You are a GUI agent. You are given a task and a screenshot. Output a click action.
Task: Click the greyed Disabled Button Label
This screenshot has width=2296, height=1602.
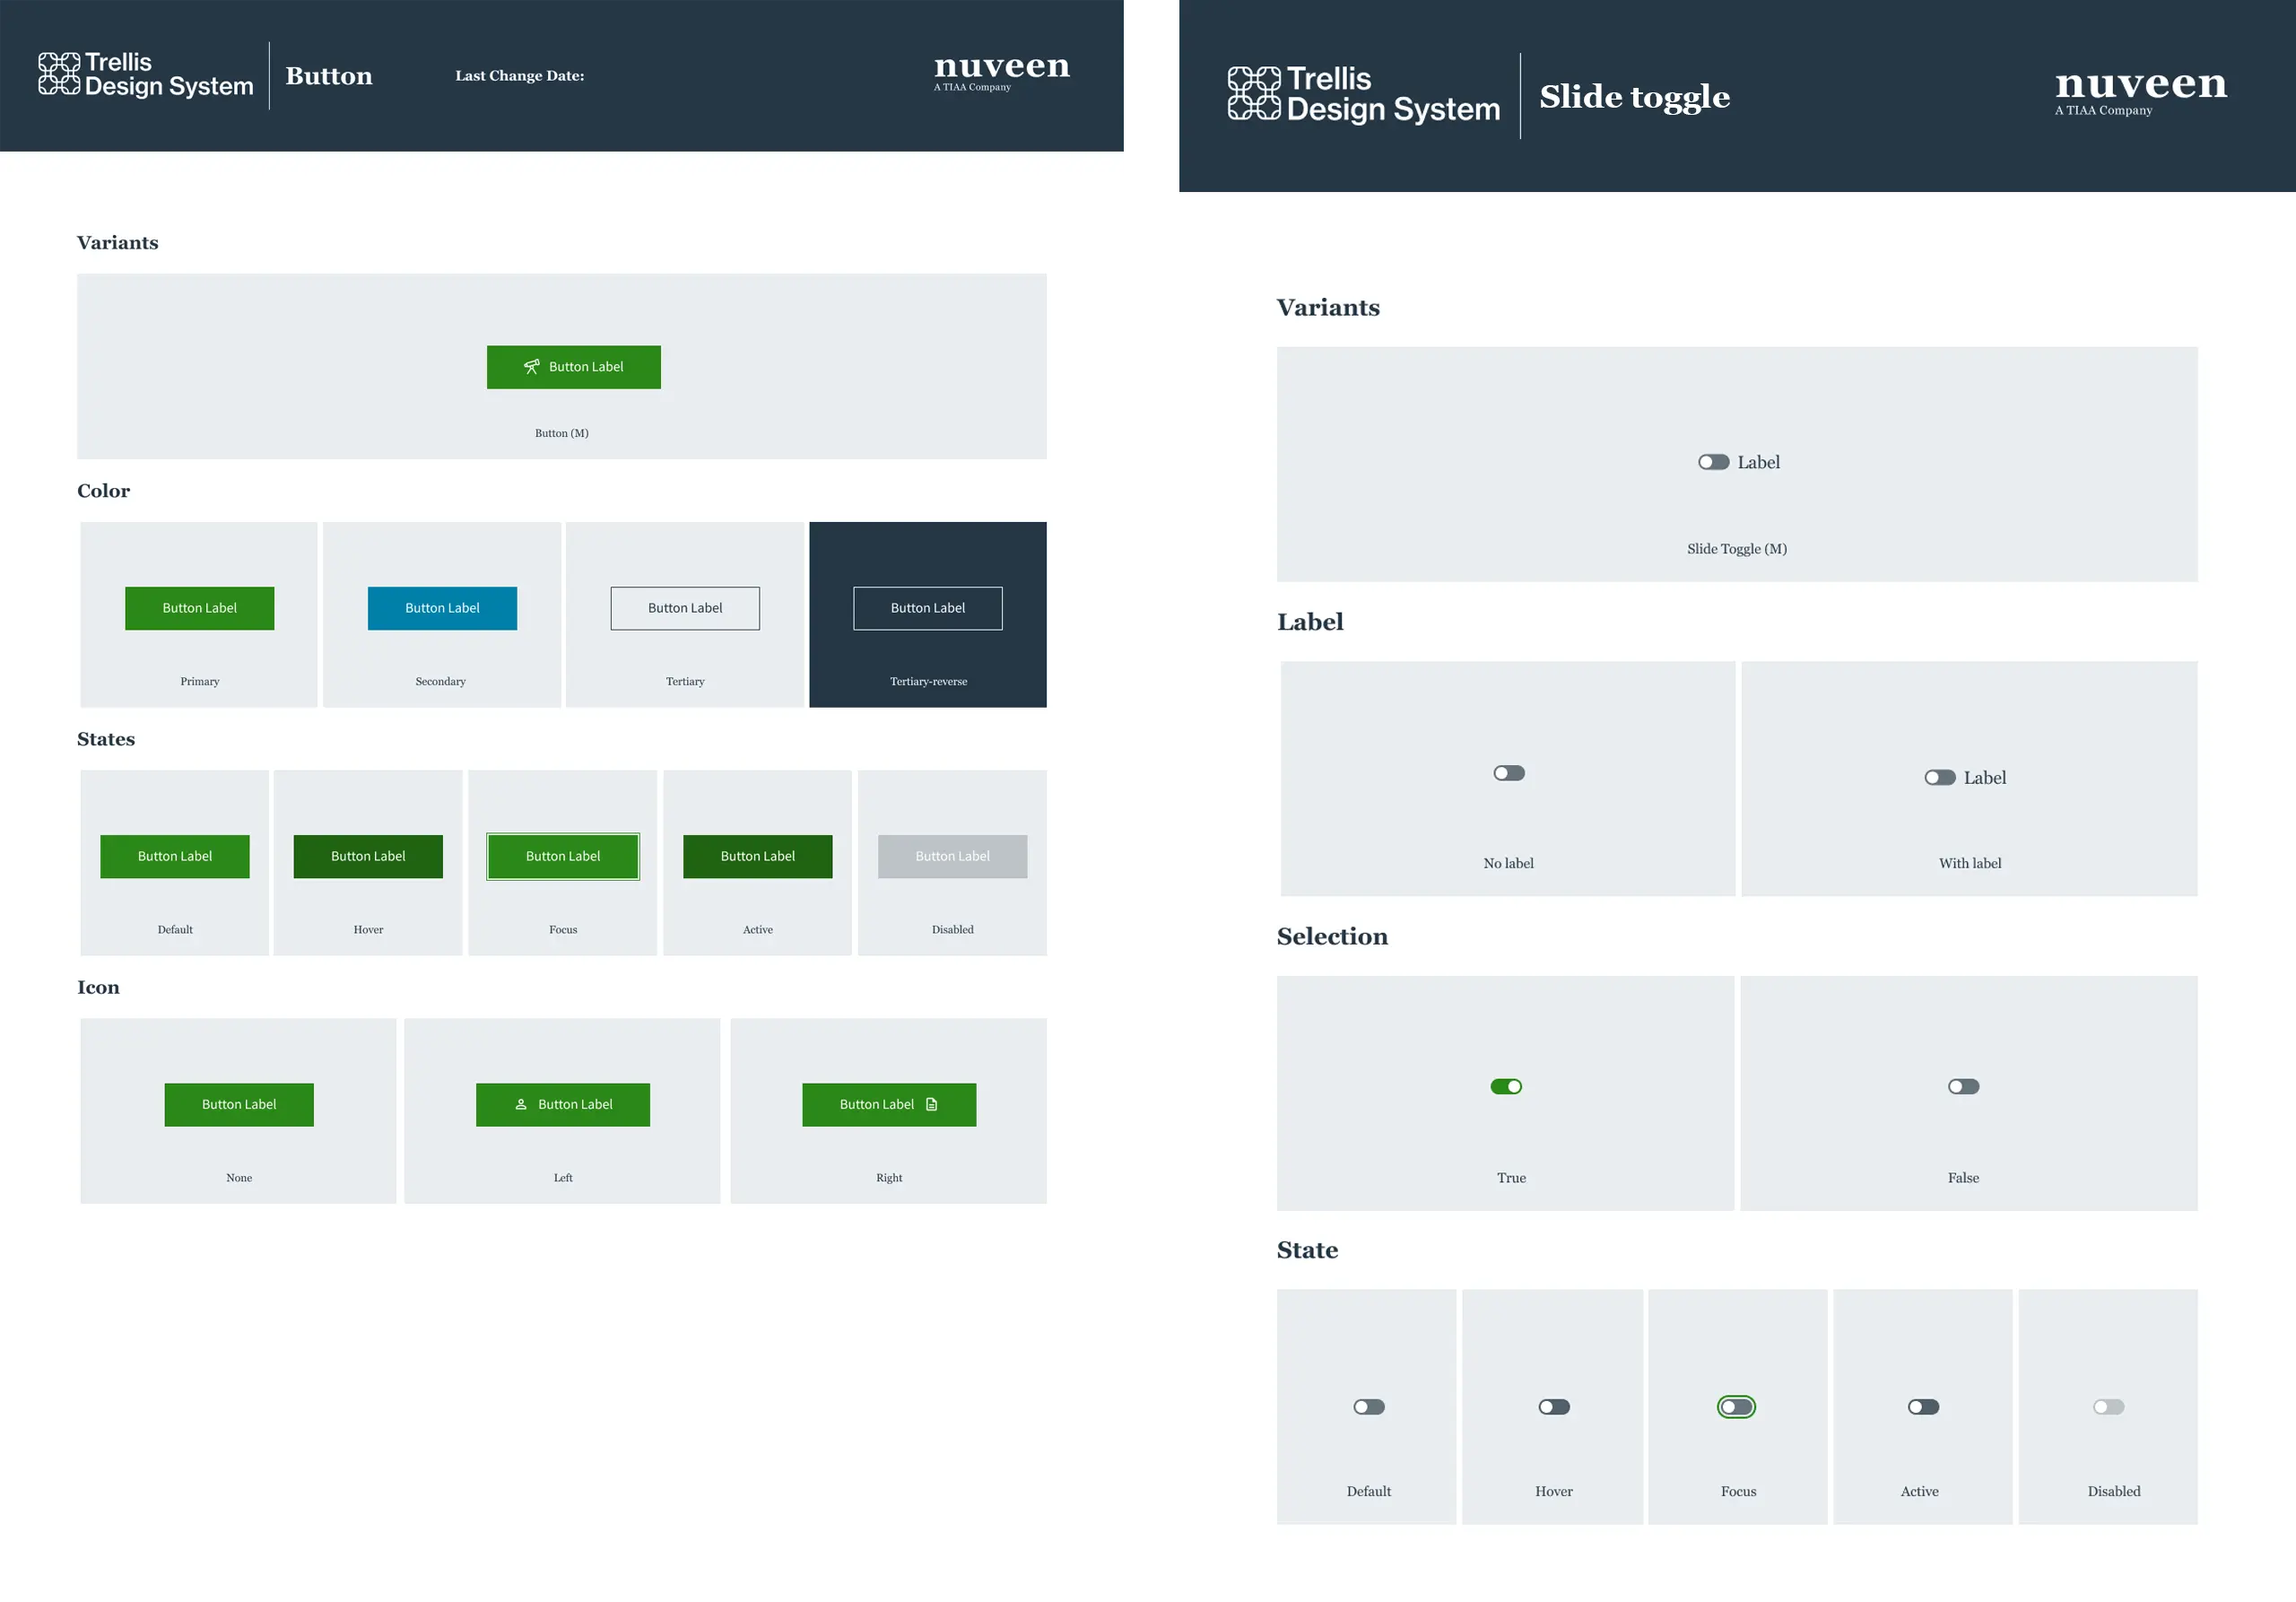pos(952,856)
